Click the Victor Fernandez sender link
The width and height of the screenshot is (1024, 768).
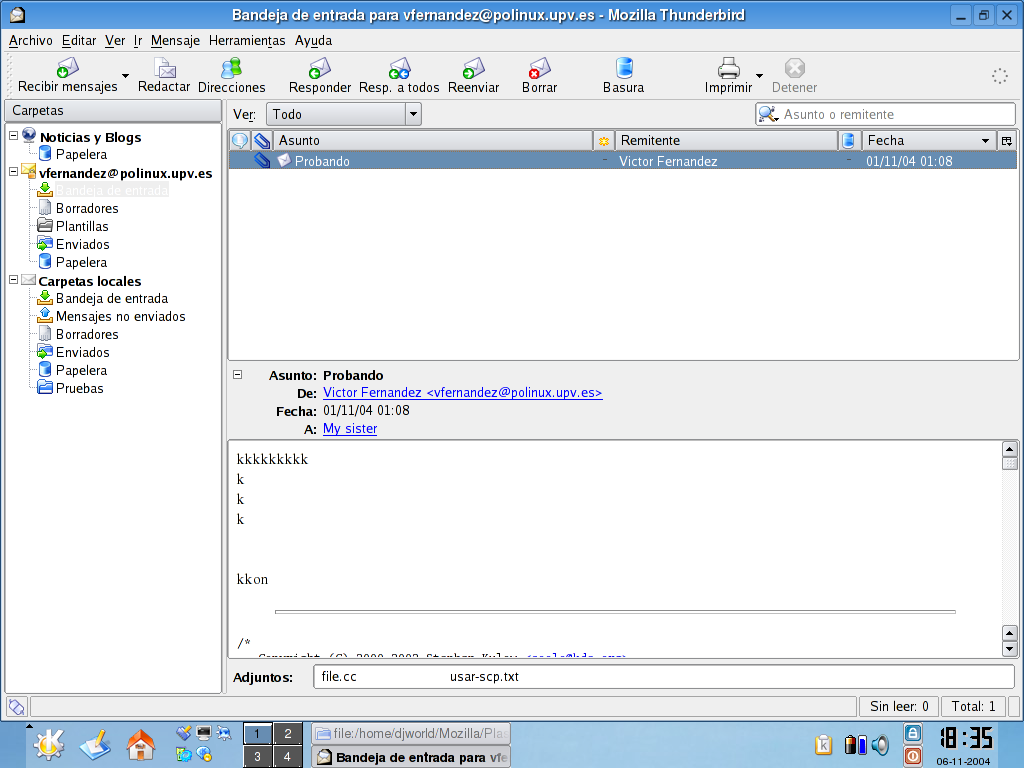(462, 392)
